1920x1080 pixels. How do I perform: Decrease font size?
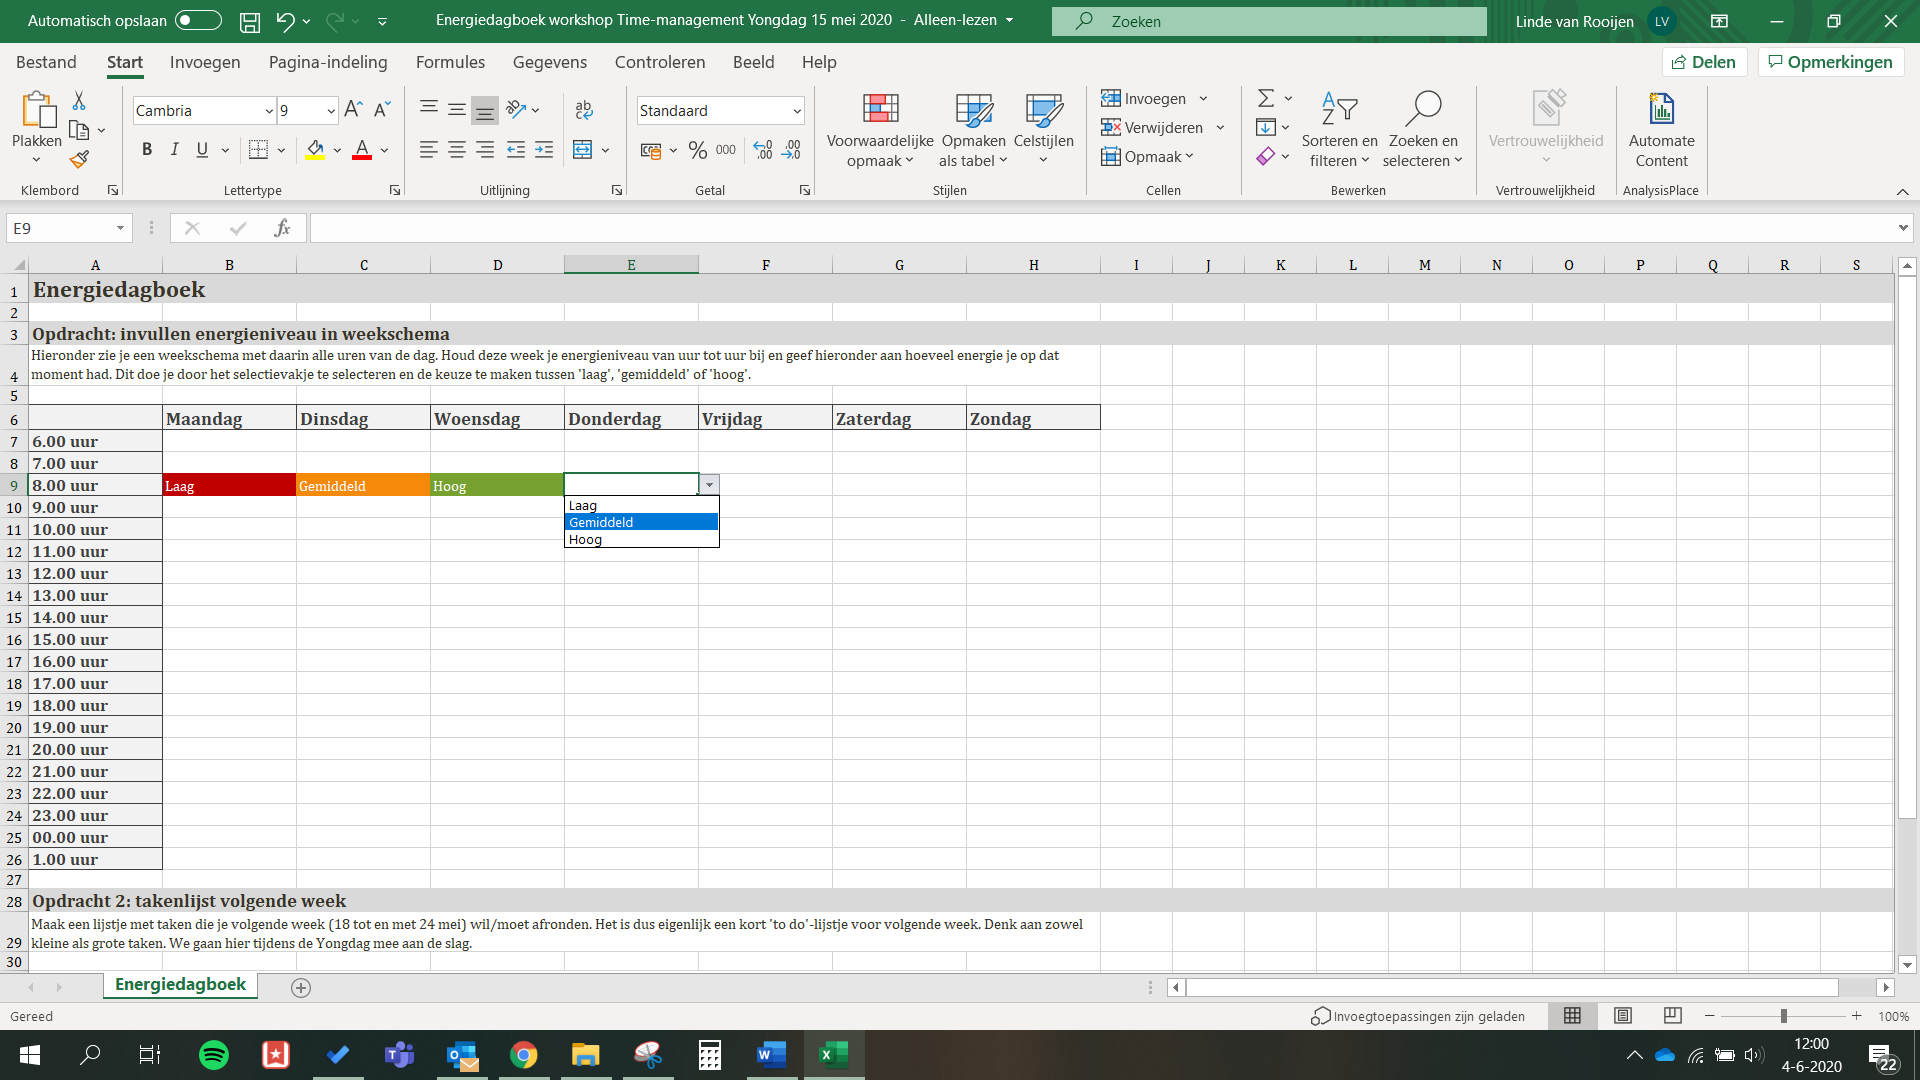382,110
